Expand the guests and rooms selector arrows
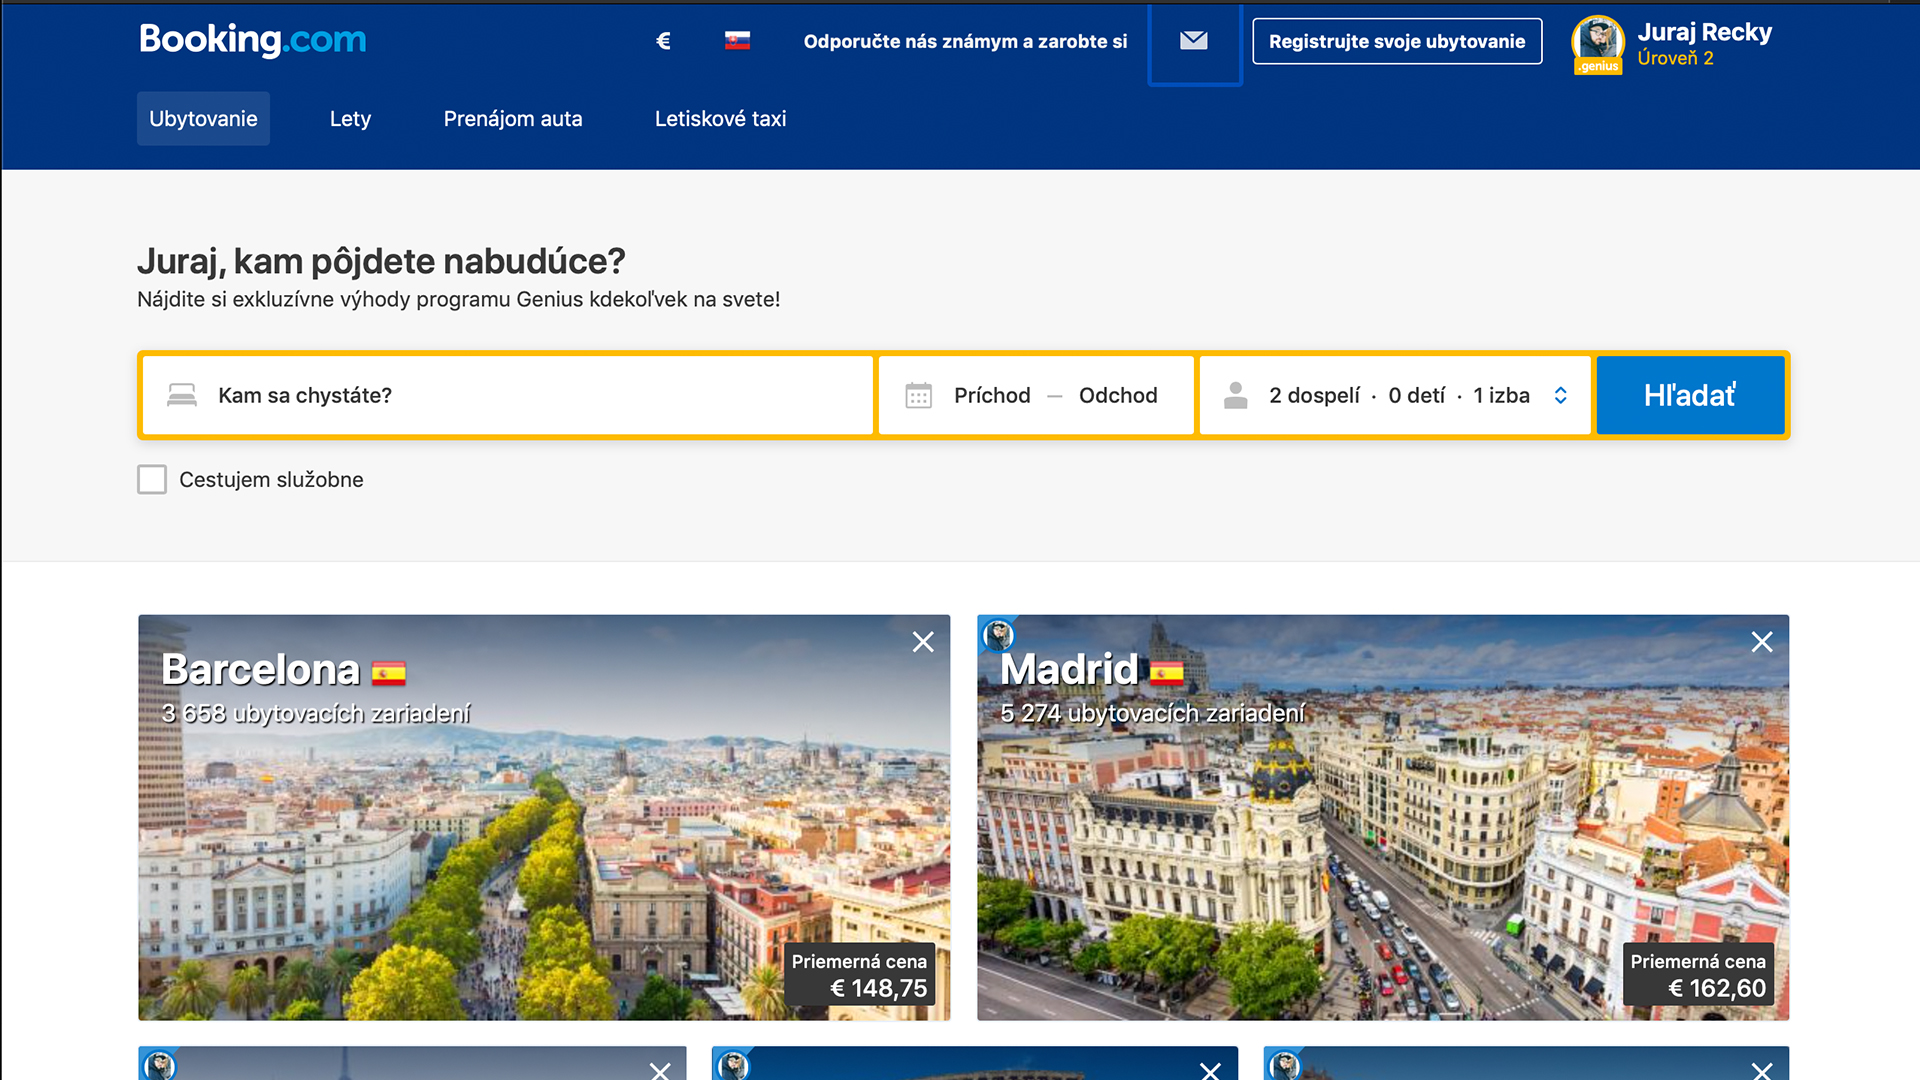 tap(1560, 395)
